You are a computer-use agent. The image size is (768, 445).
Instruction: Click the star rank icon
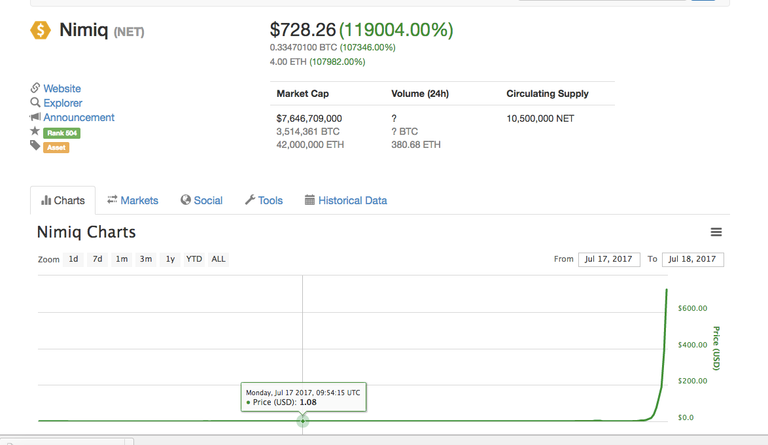(35, 132)
